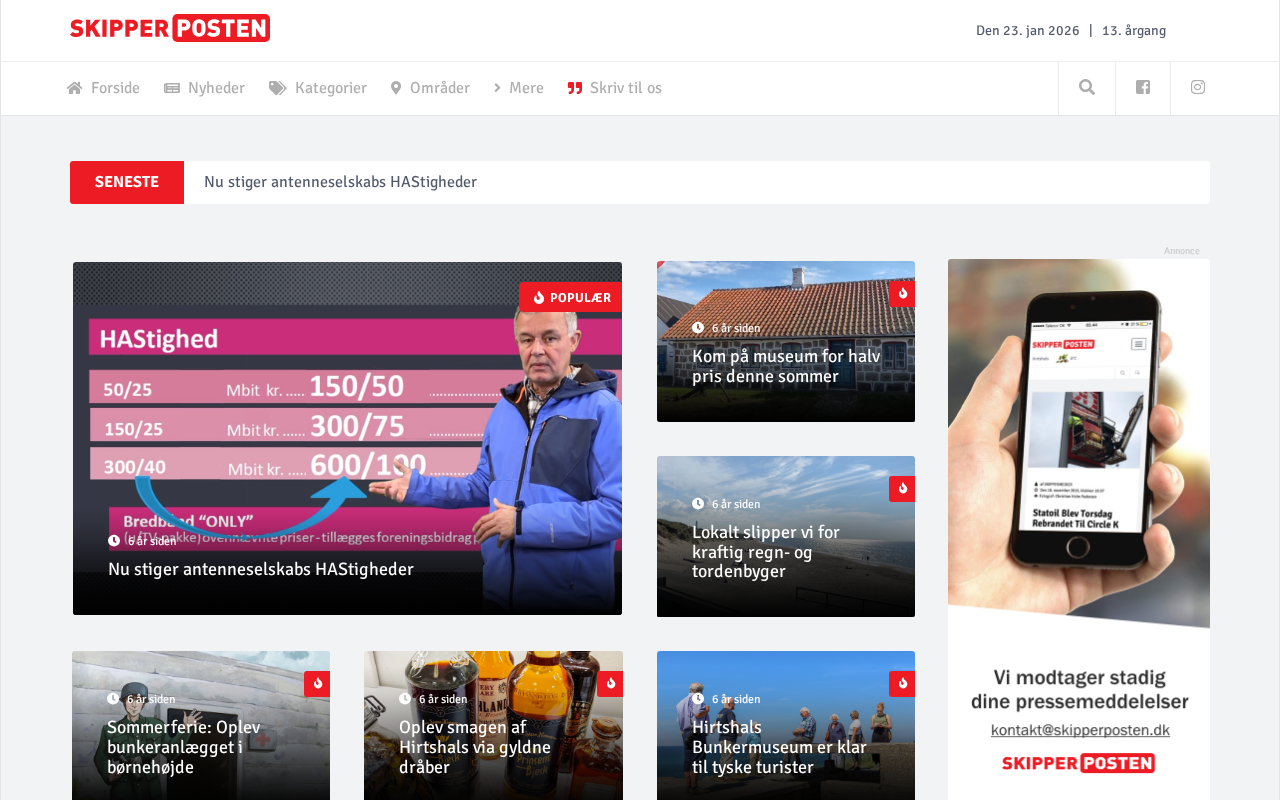Expand the Kategorier menu

318,88
